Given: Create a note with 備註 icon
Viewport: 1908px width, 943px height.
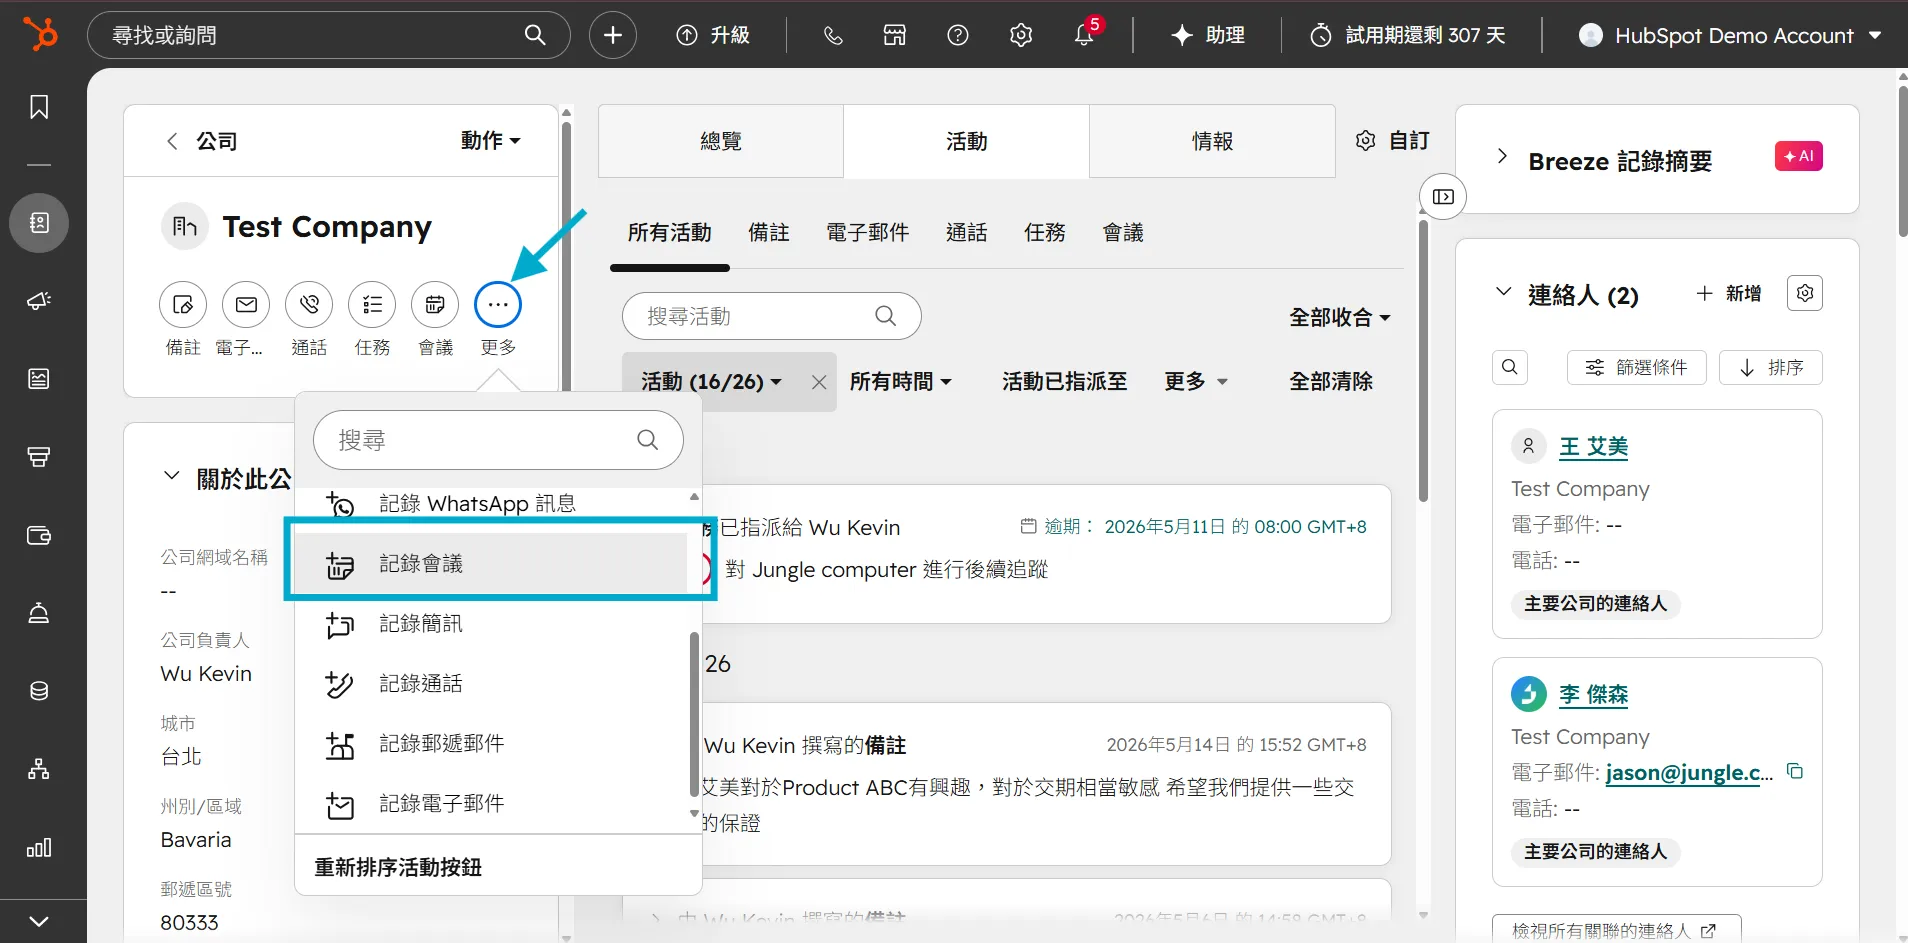Looking at the screenshot, I should tap(183, 304).
